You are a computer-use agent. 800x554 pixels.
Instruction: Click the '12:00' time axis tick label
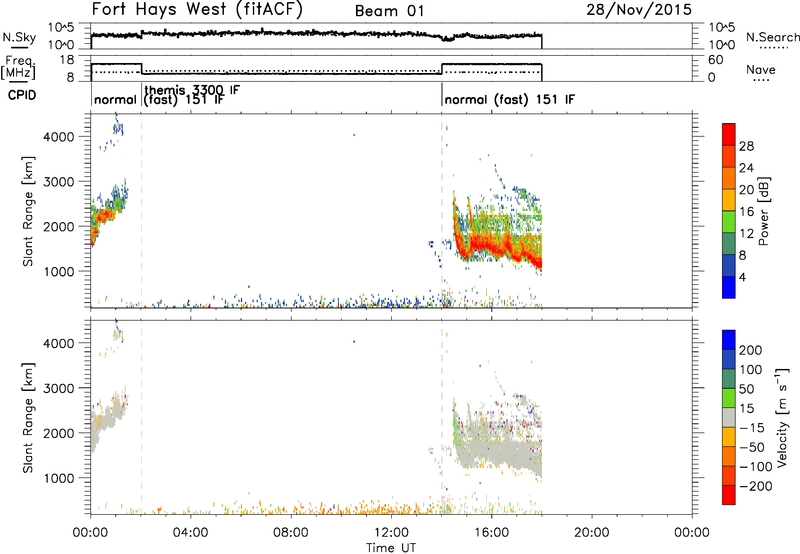tap(391, 533)
